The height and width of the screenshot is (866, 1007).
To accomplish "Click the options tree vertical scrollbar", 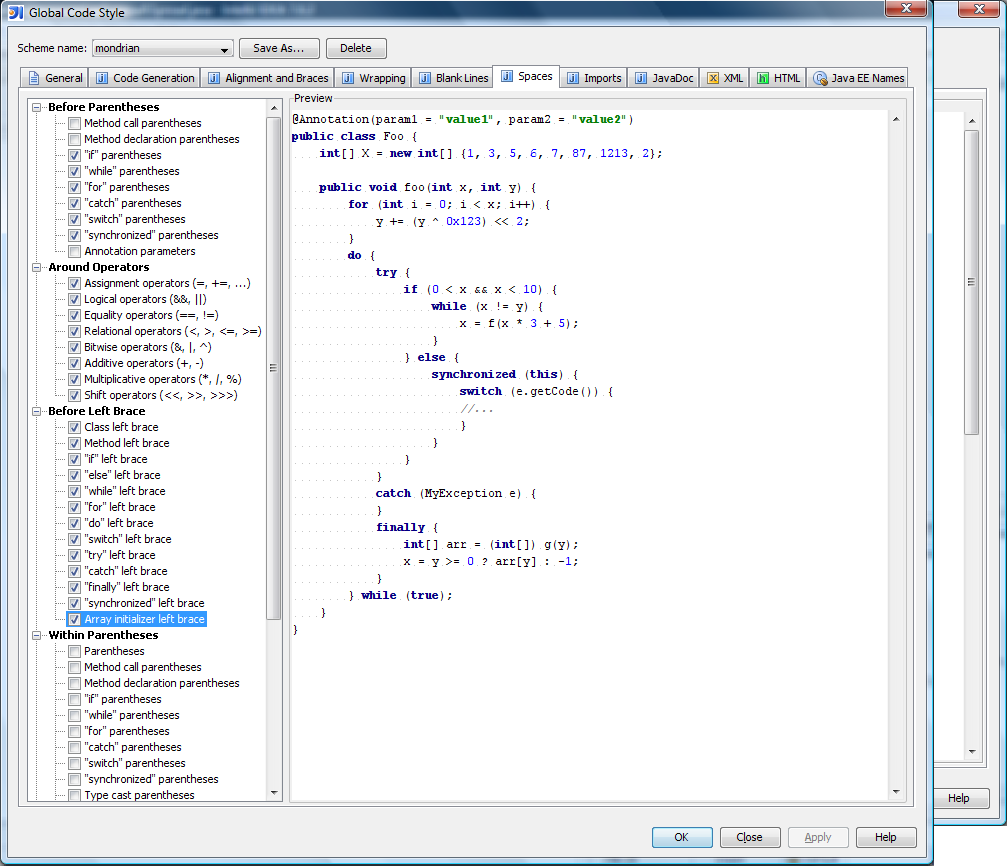I will 274,367.
